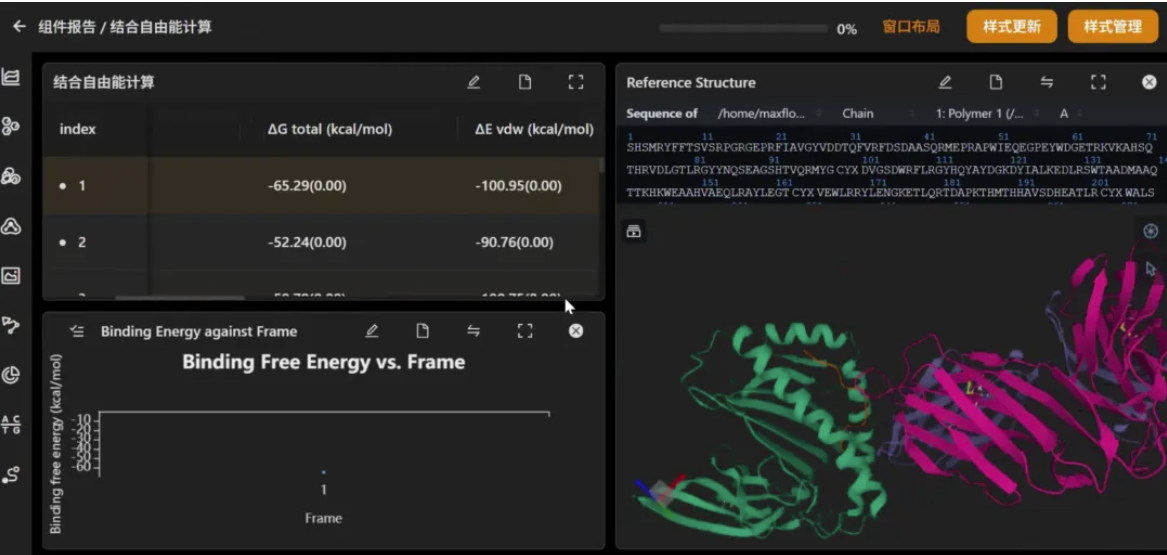This screenshot has width=1167, height=555.
Task: Click swap arrows icon in Reference Structure header
Action: point(1047,83)
